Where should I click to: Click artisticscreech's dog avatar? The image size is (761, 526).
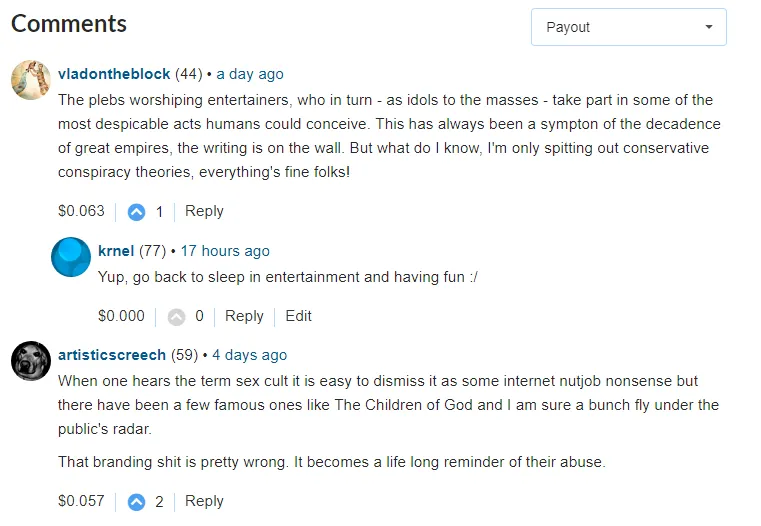pos(31,360)
